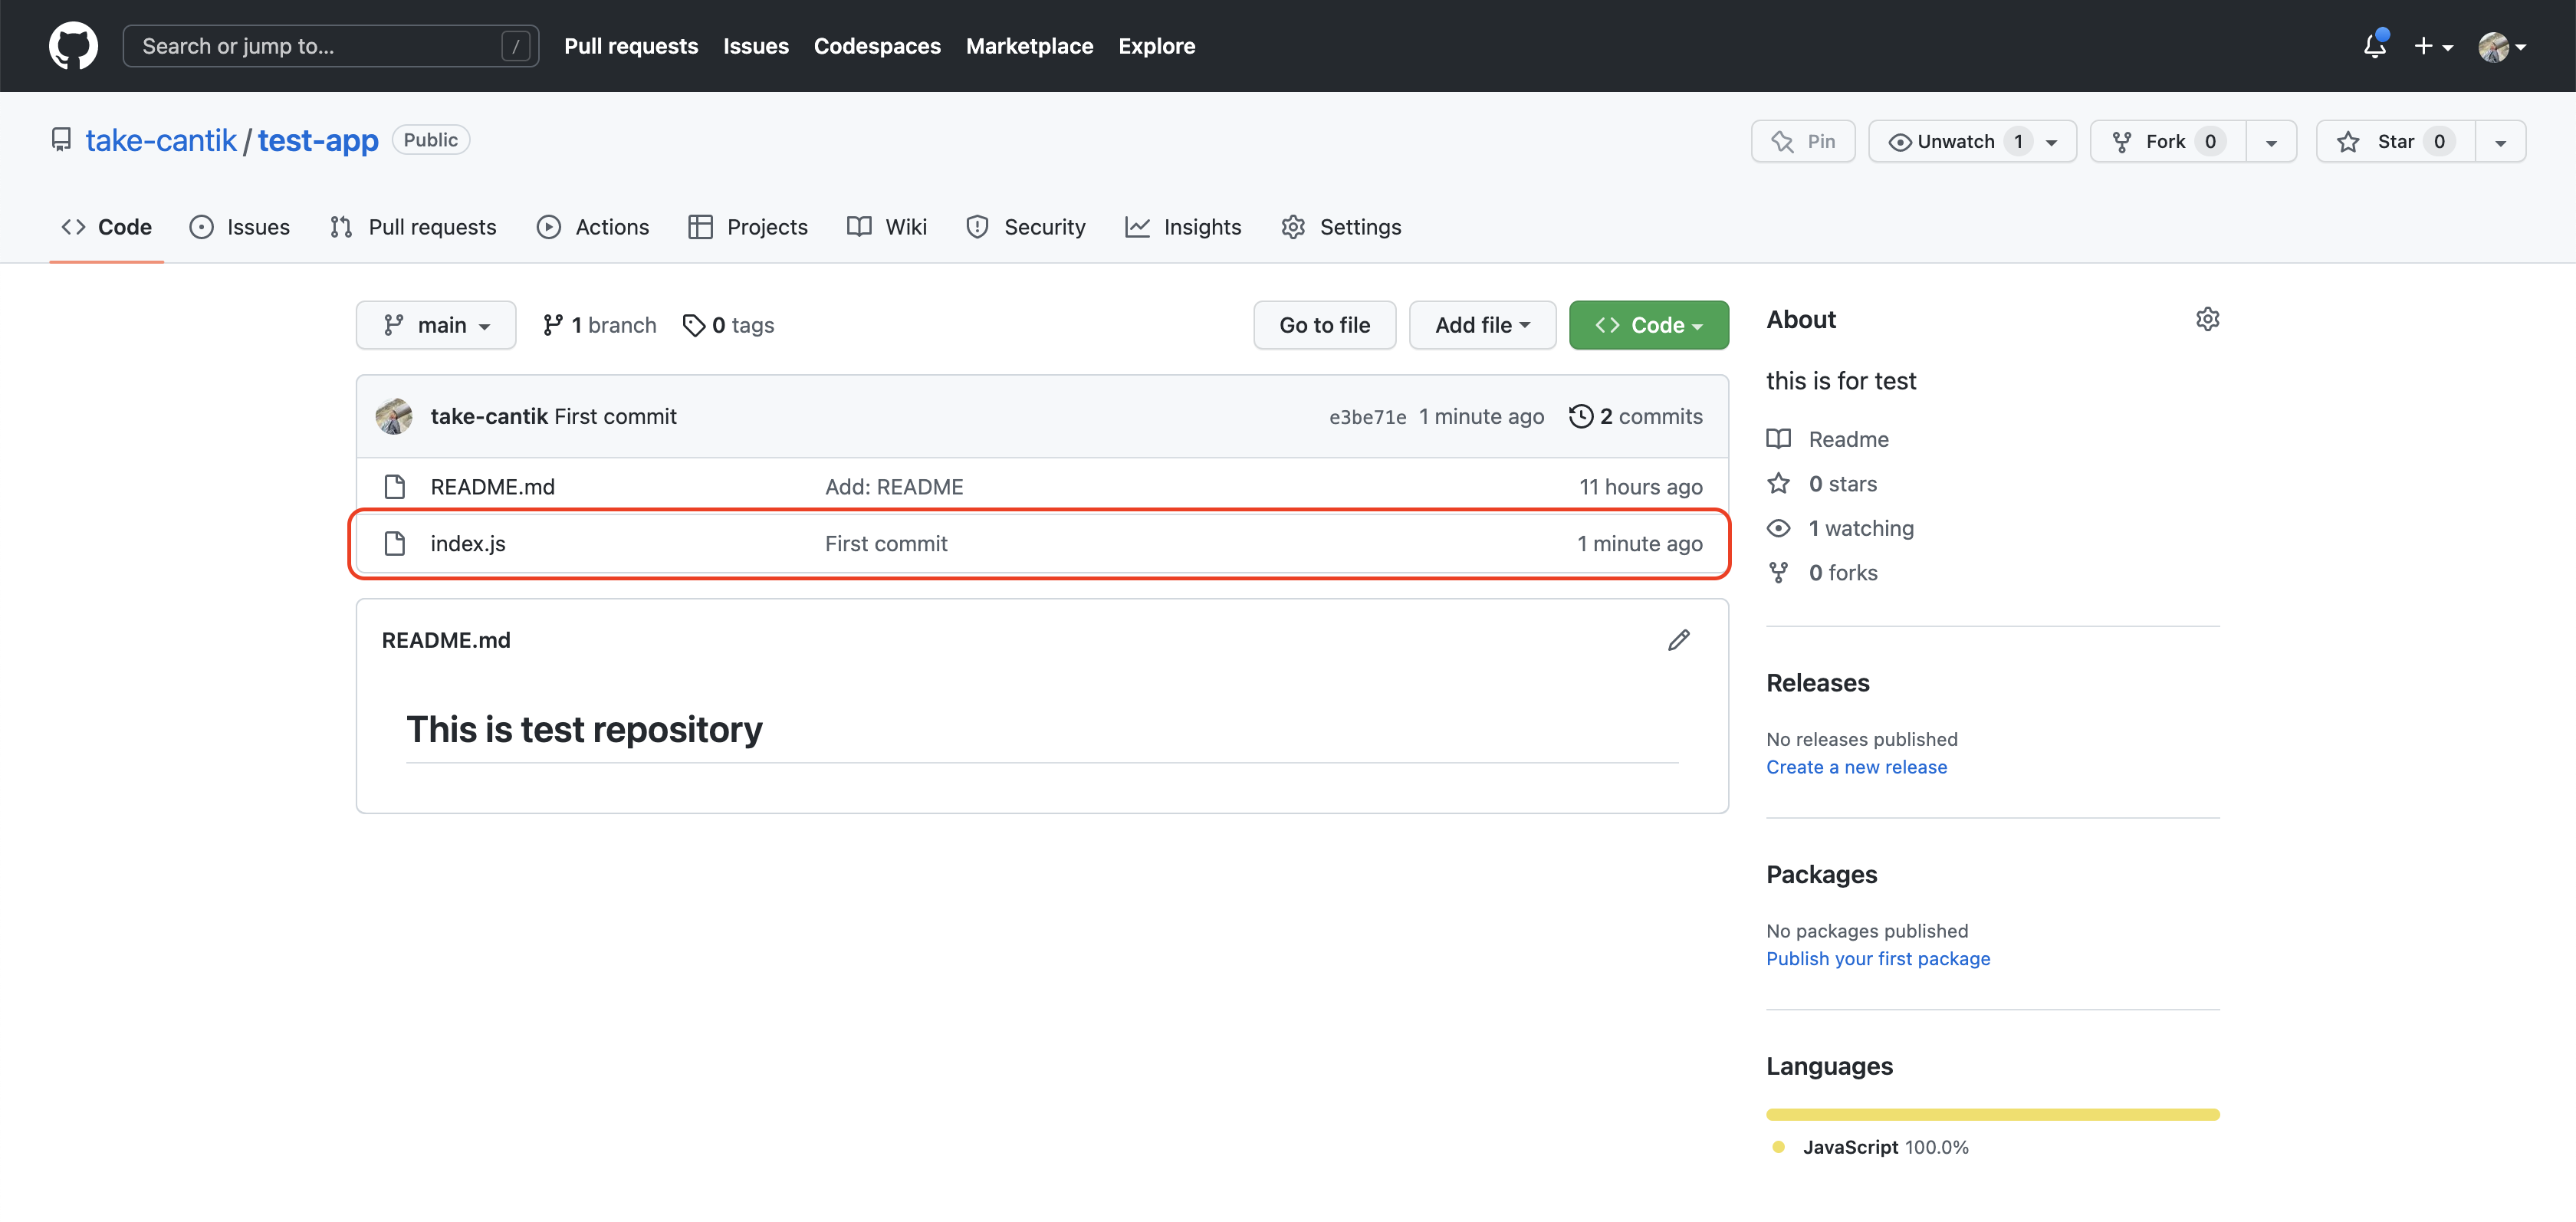Expand the main branch dropdown
The width and height of the screenshot is (2576, 1222).
tap(436, 325)
